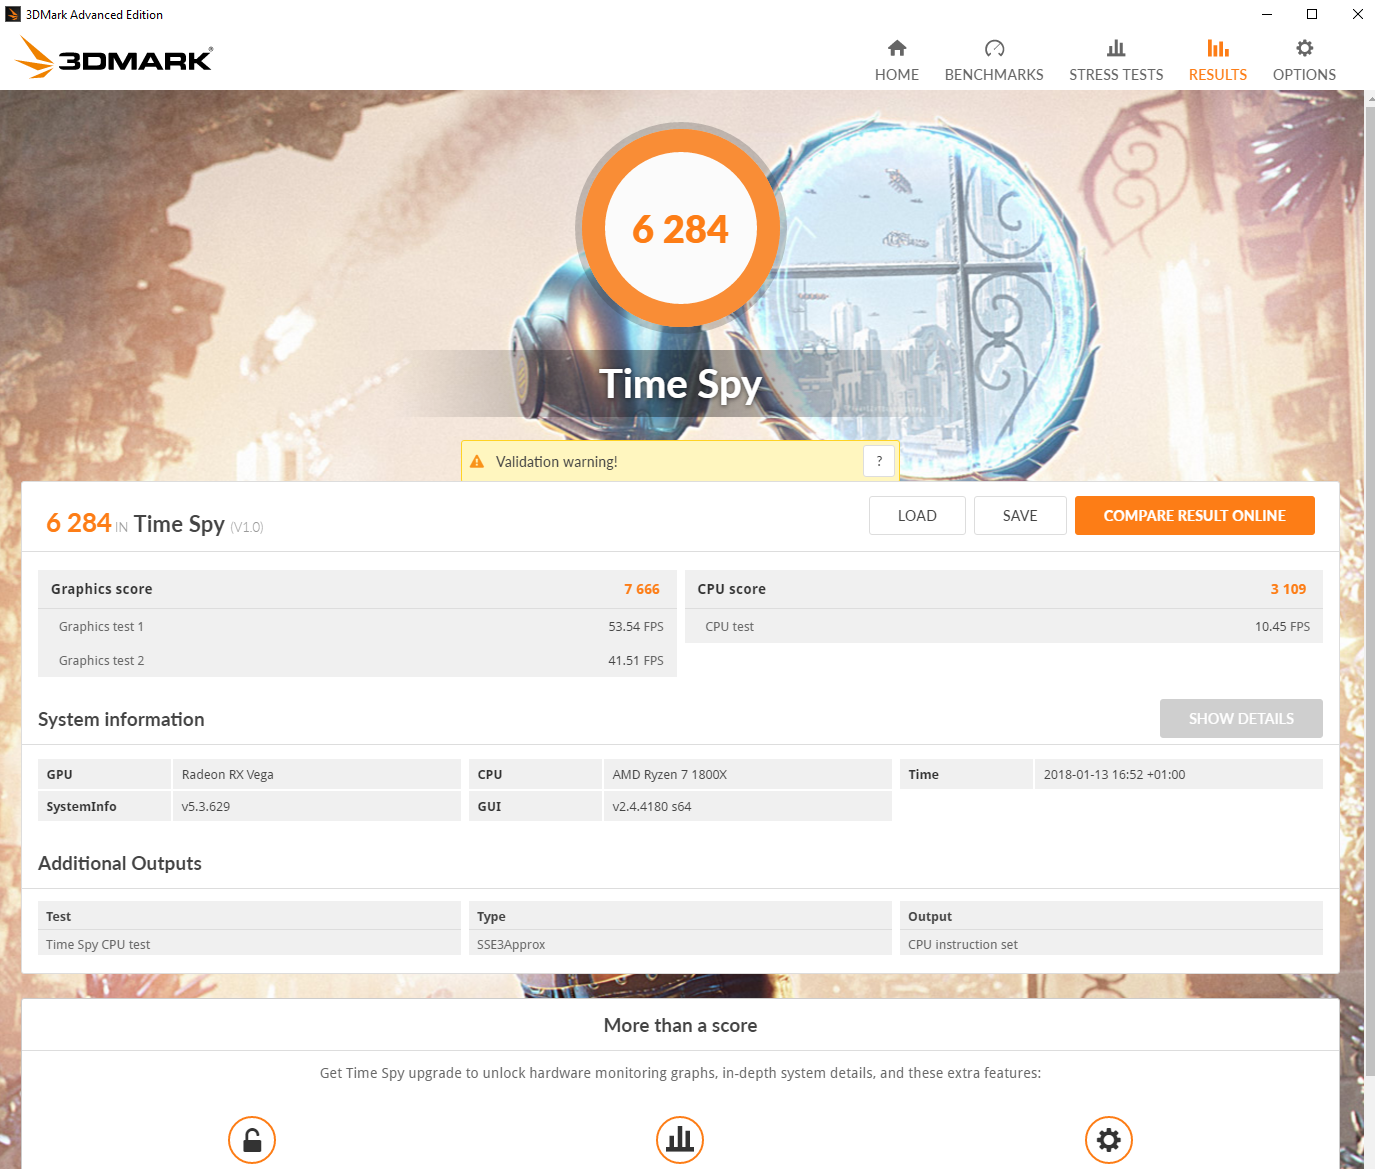Image resolution: width=1375 pixels, height=1169 pixels.
Task: Click the SAVE button
Action: pos(1020,516)
